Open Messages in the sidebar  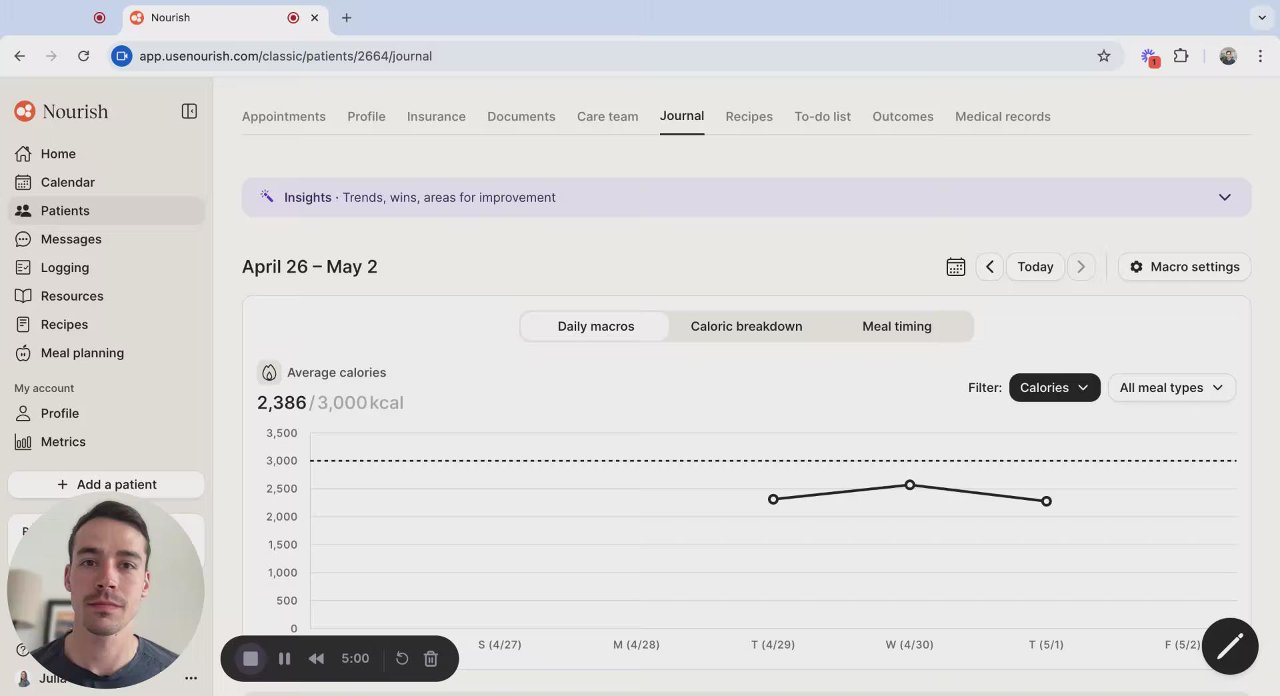click(x=106, y=239)
